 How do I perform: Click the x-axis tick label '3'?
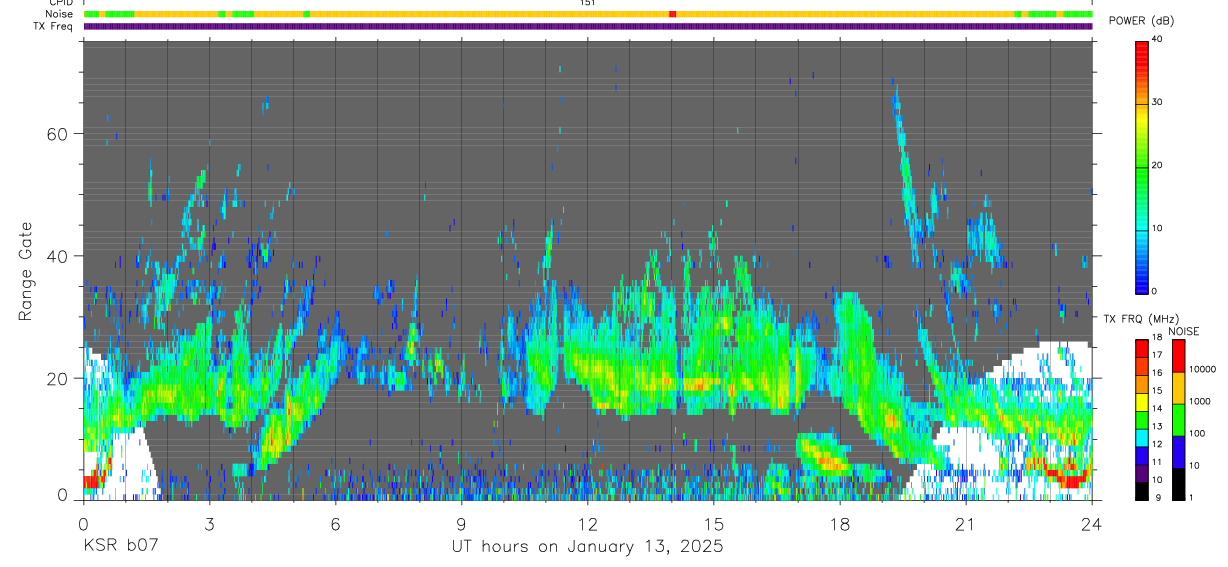[209, 524]
